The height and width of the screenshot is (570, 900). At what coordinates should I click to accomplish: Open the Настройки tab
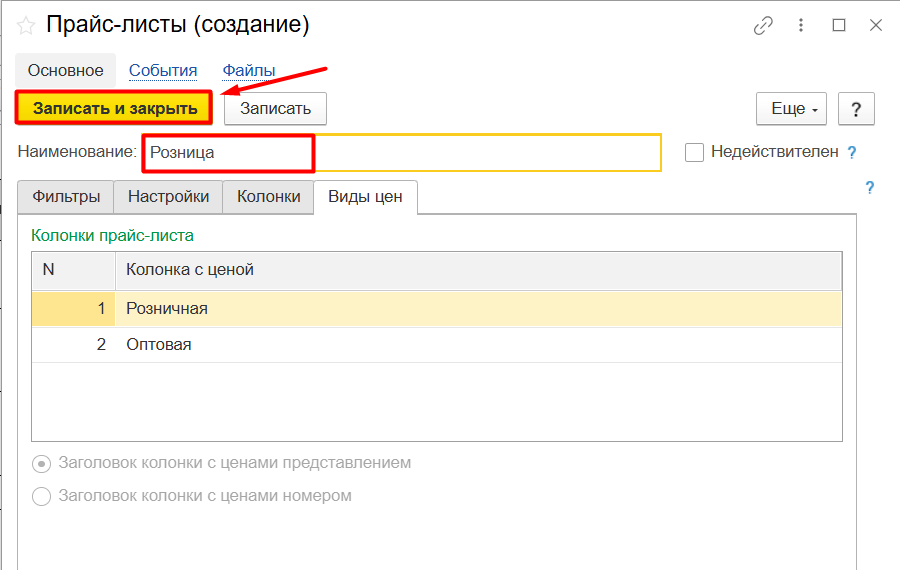point(168,197)
